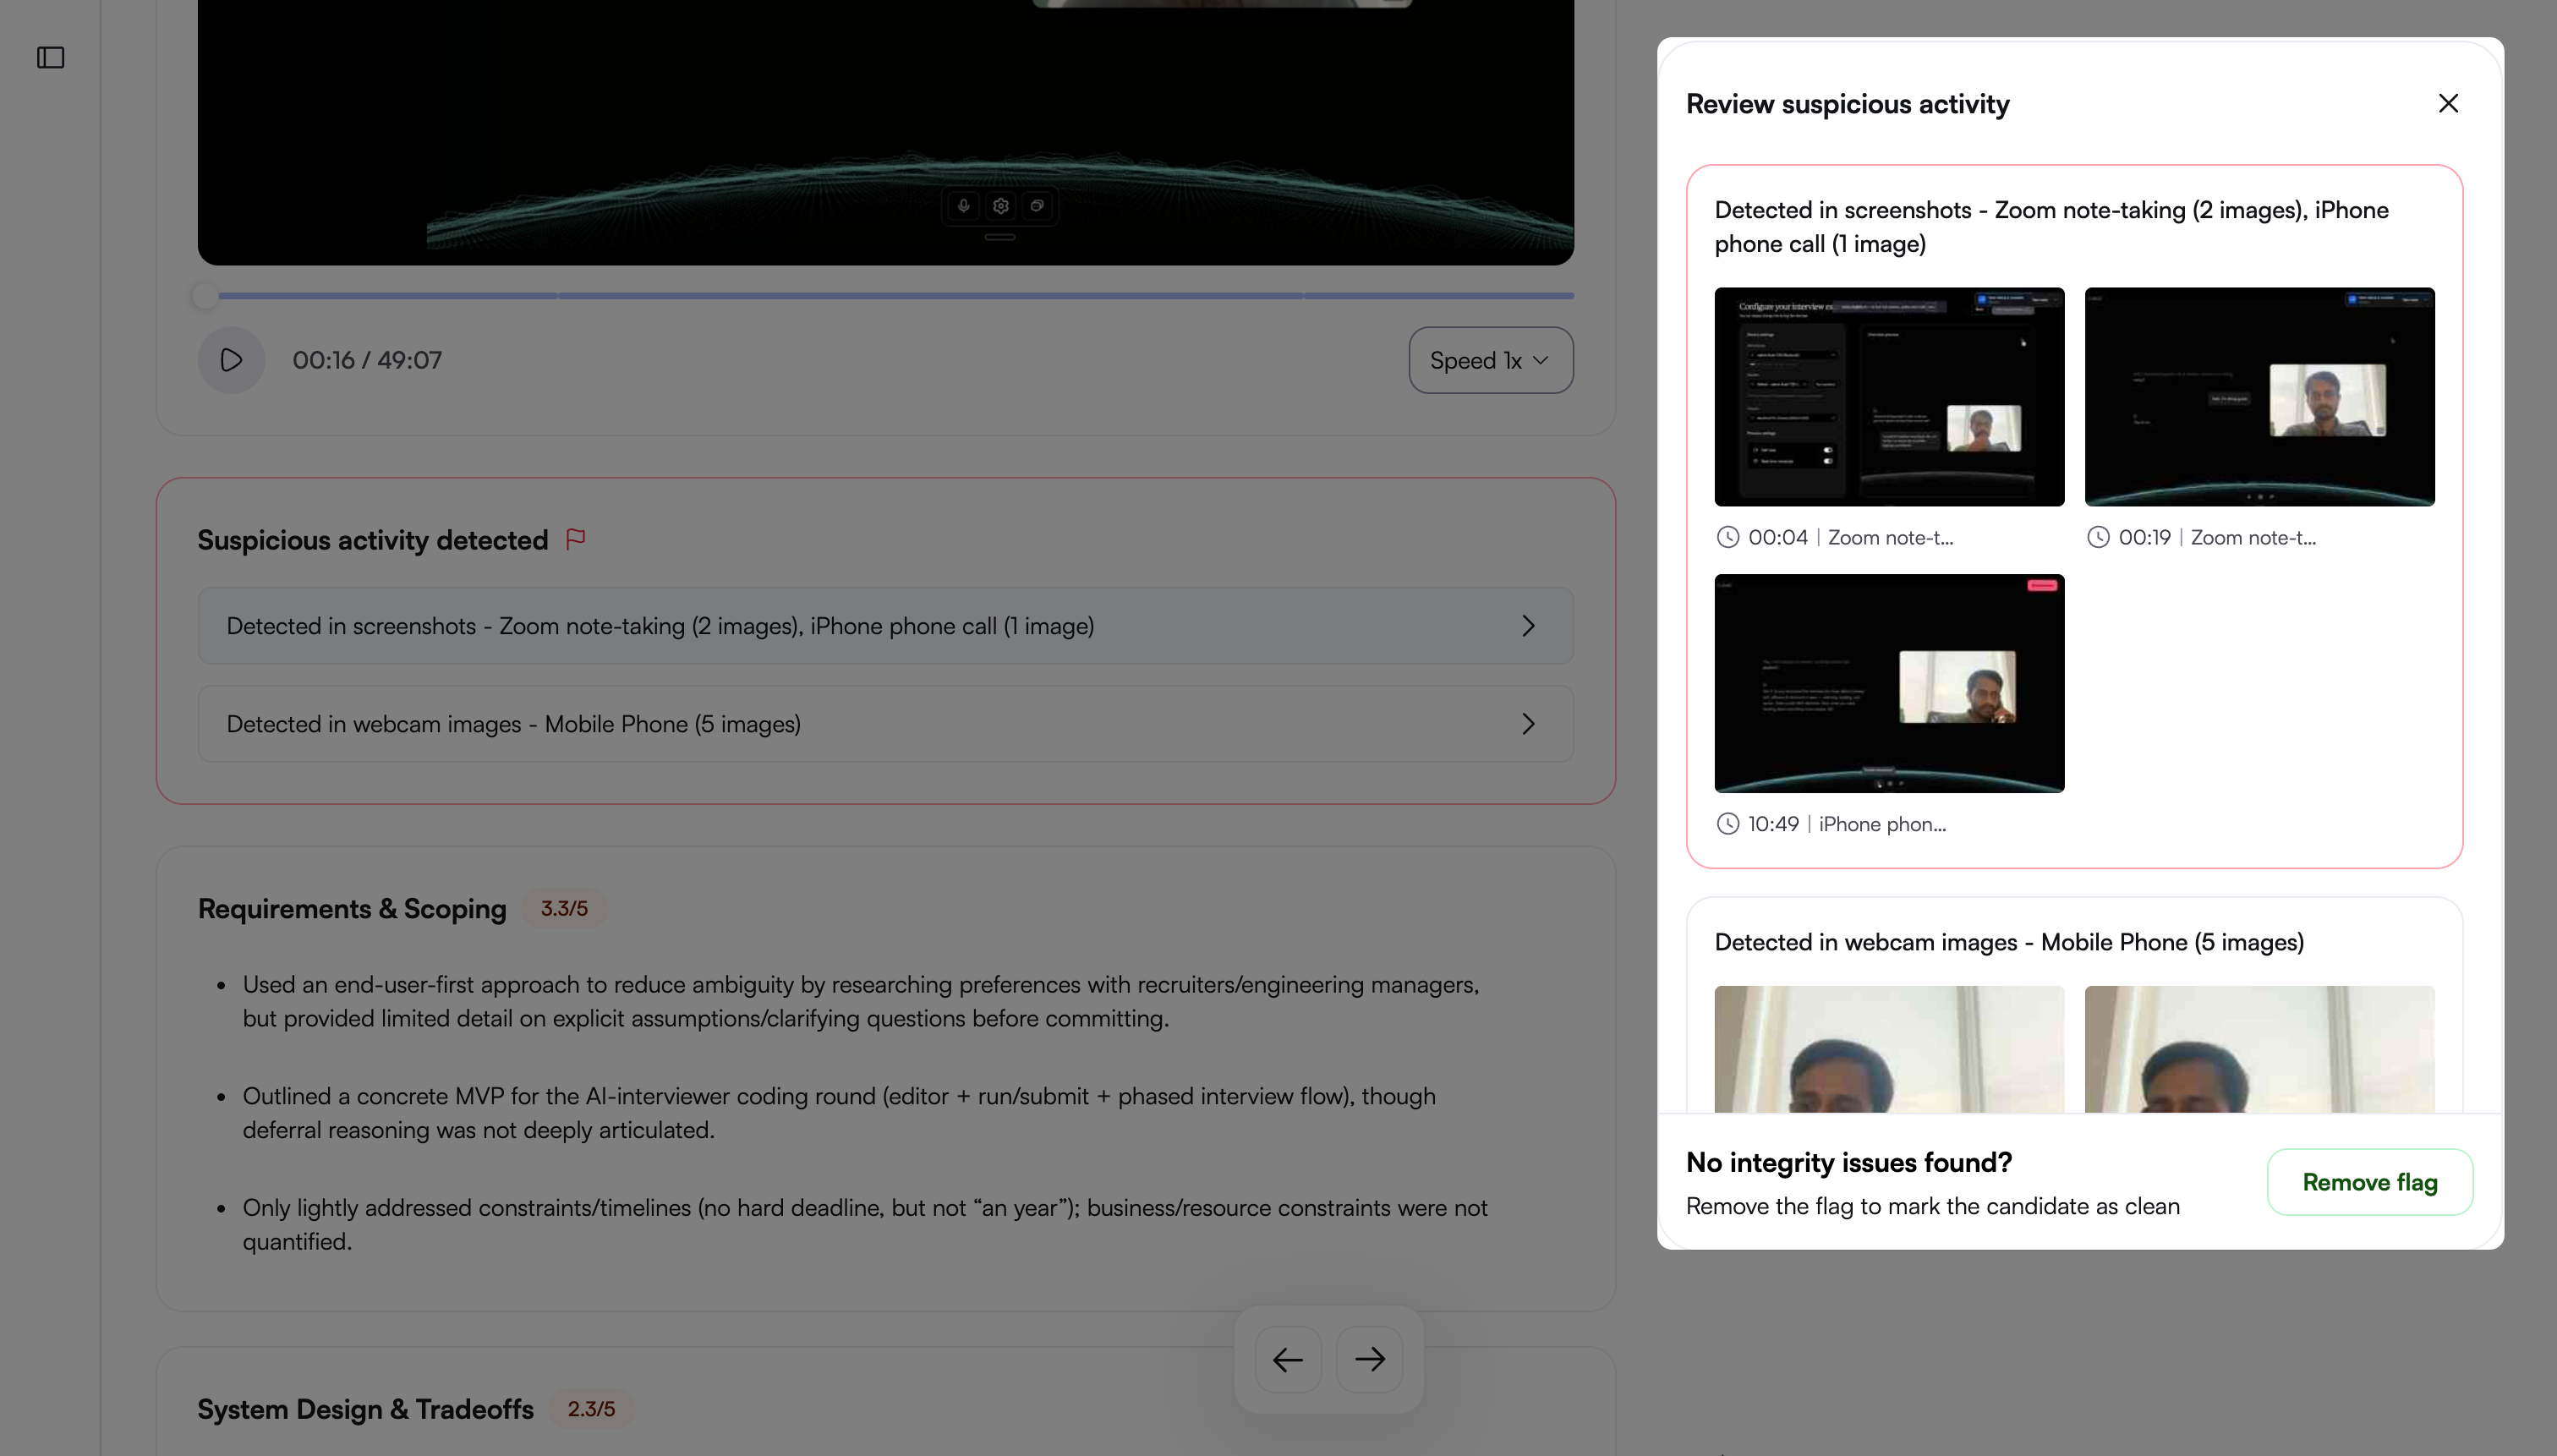This screenshot has height=1456, width=2557.
Task: Open second webcam image of Mobile Phone detection
Action: (2259, 1049)
